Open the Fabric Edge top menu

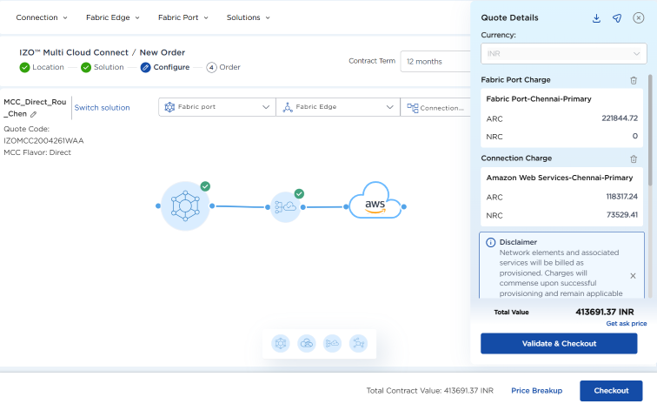click(113, 18)
